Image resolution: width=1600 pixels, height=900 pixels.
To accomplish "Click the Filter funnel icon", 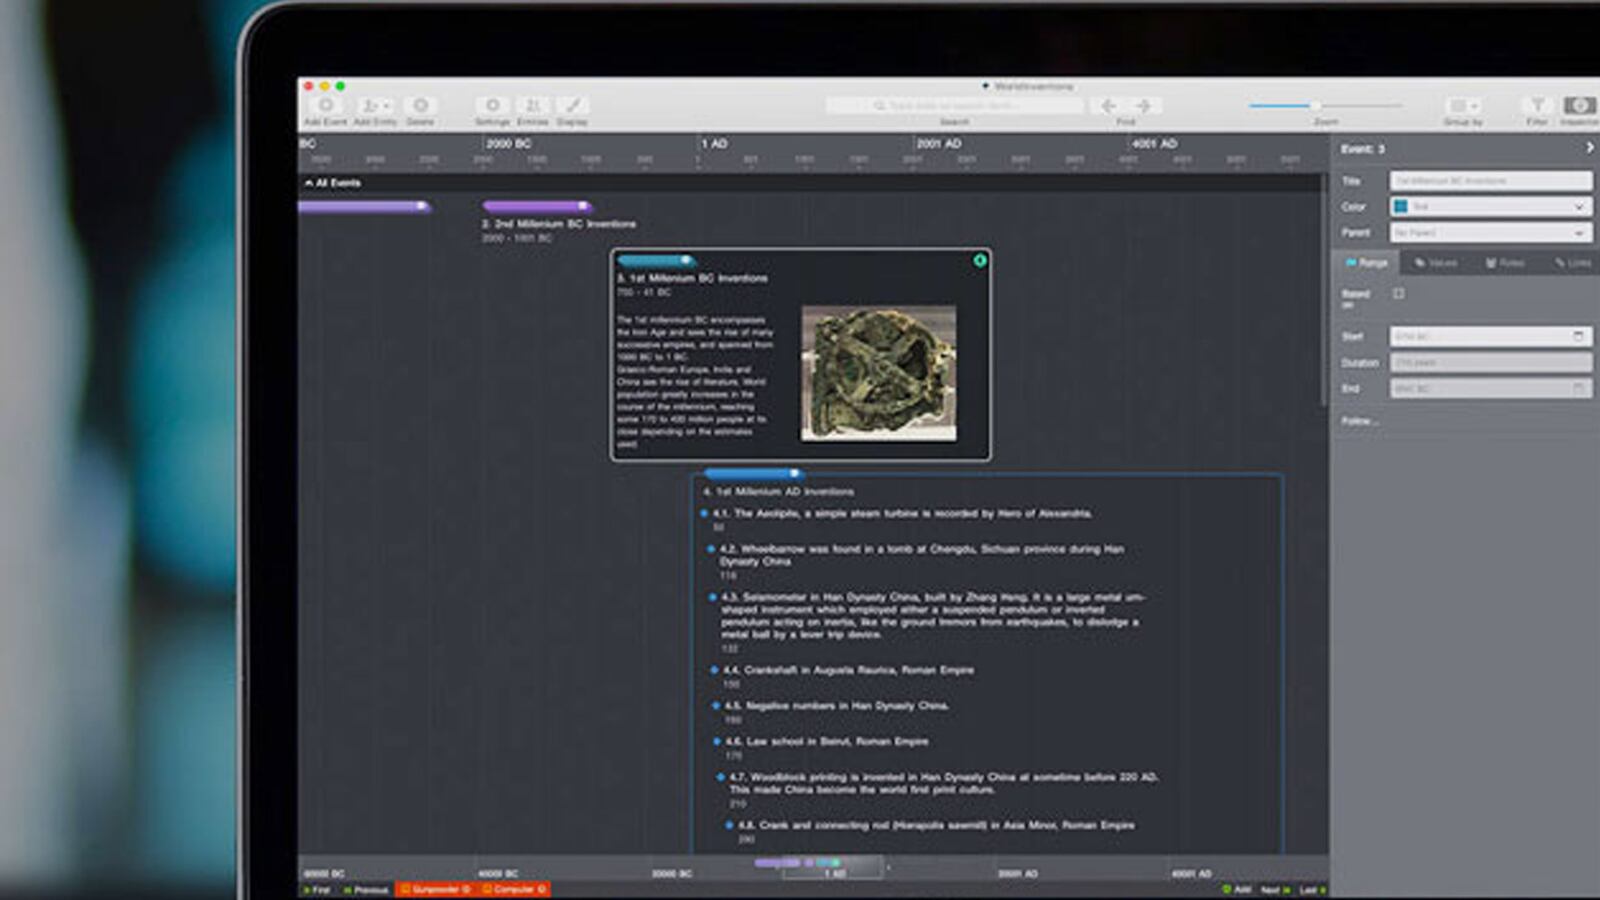I will [1537, 106].
